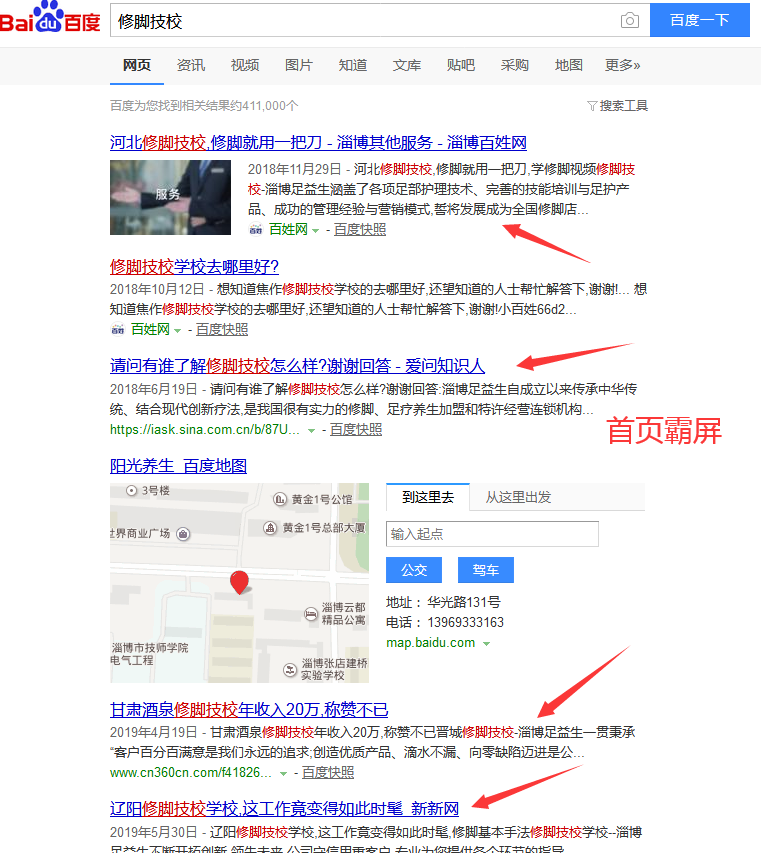Expand the 更多» menu
This screenshot has height=853, width=761.
622,65
